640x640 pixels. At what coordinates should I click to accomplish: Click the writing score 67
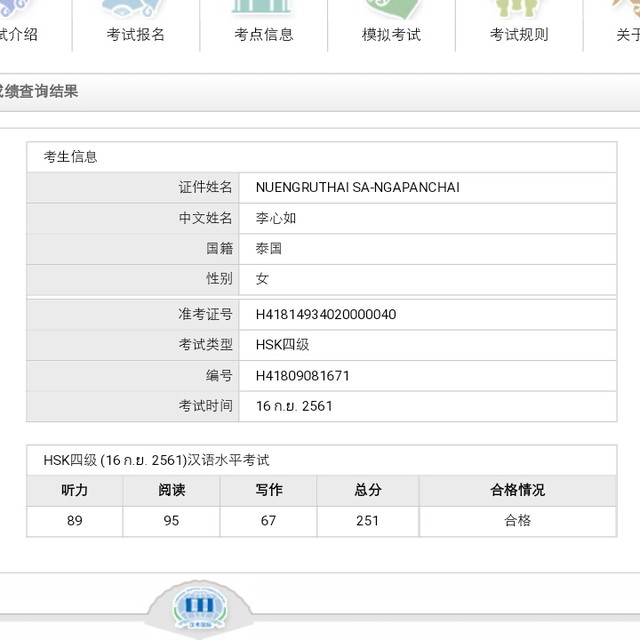pos(269,521)
